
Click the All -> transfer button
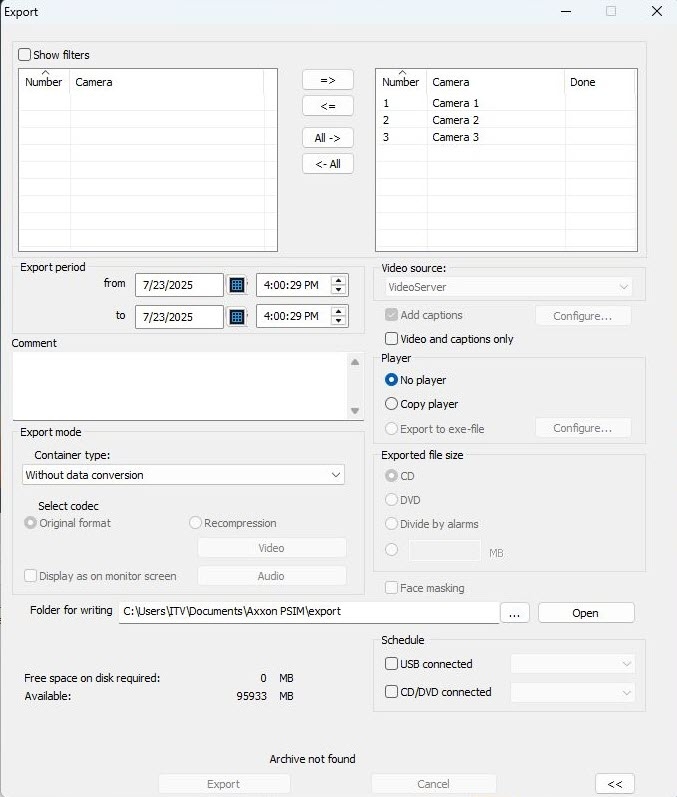(328, 138)
